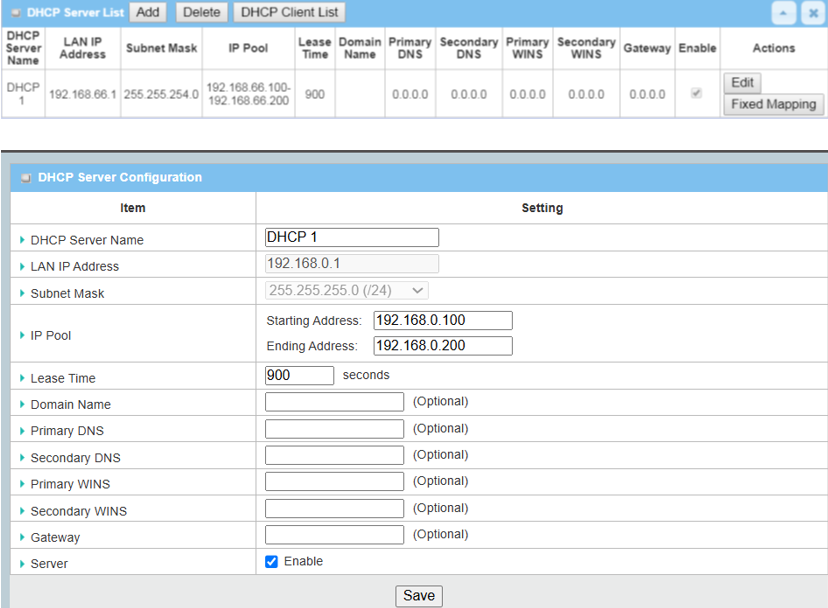This screenshot has height=608, width=828.
Task: Uncheck the Server Enable checkbox
Action: click(x=272, y=562)
